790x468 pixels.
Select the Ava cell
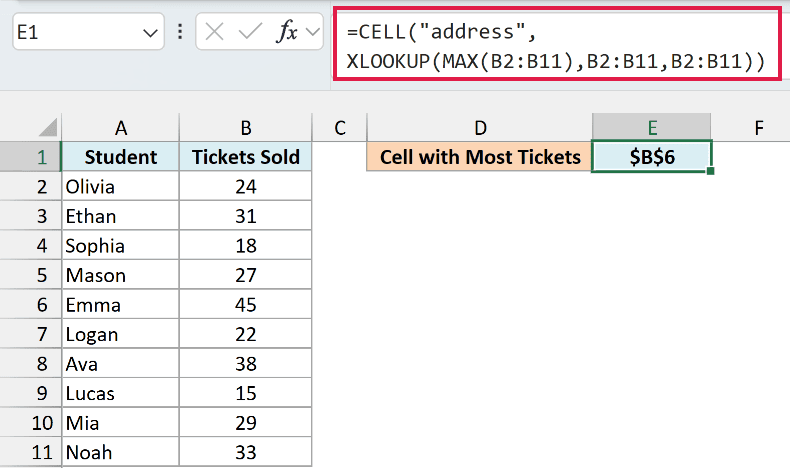[x=120, y=364]
